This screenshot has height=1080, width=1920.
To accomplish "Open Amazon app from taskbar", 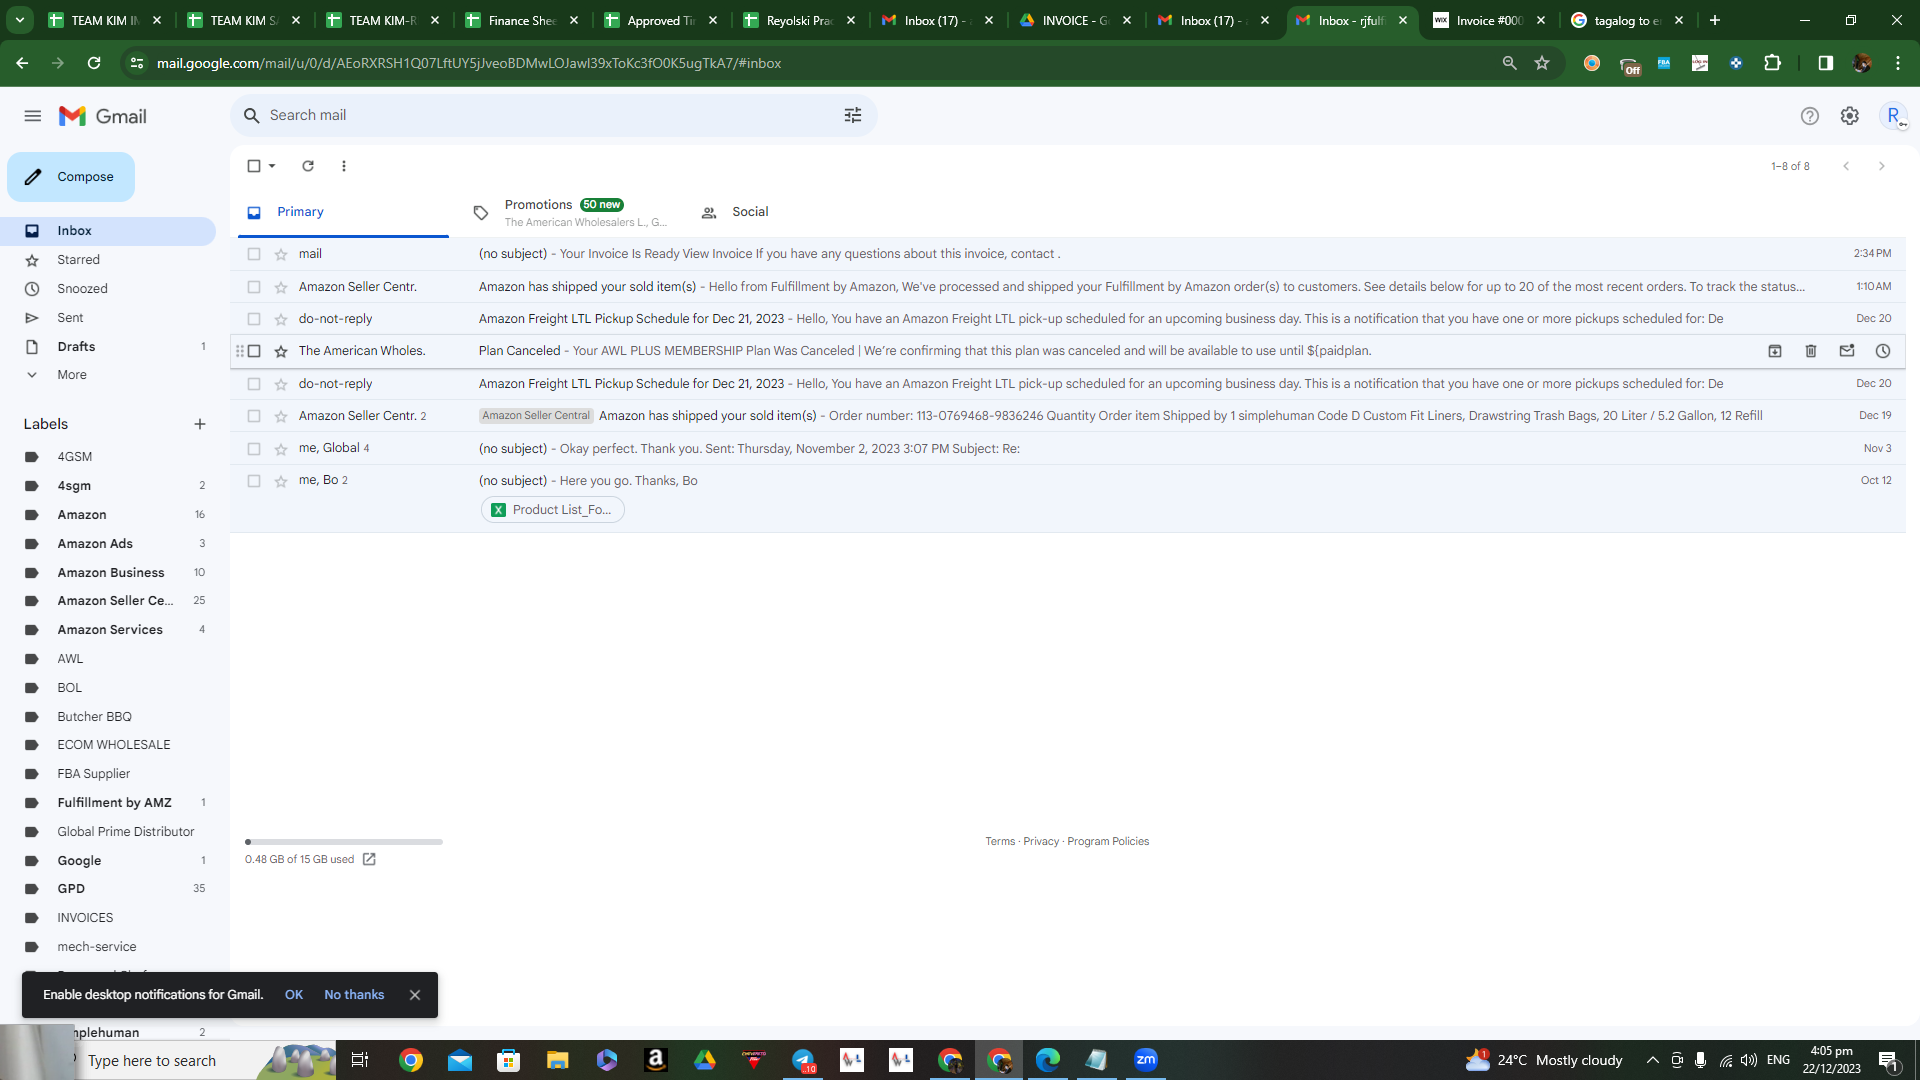I will [656, 1060].
